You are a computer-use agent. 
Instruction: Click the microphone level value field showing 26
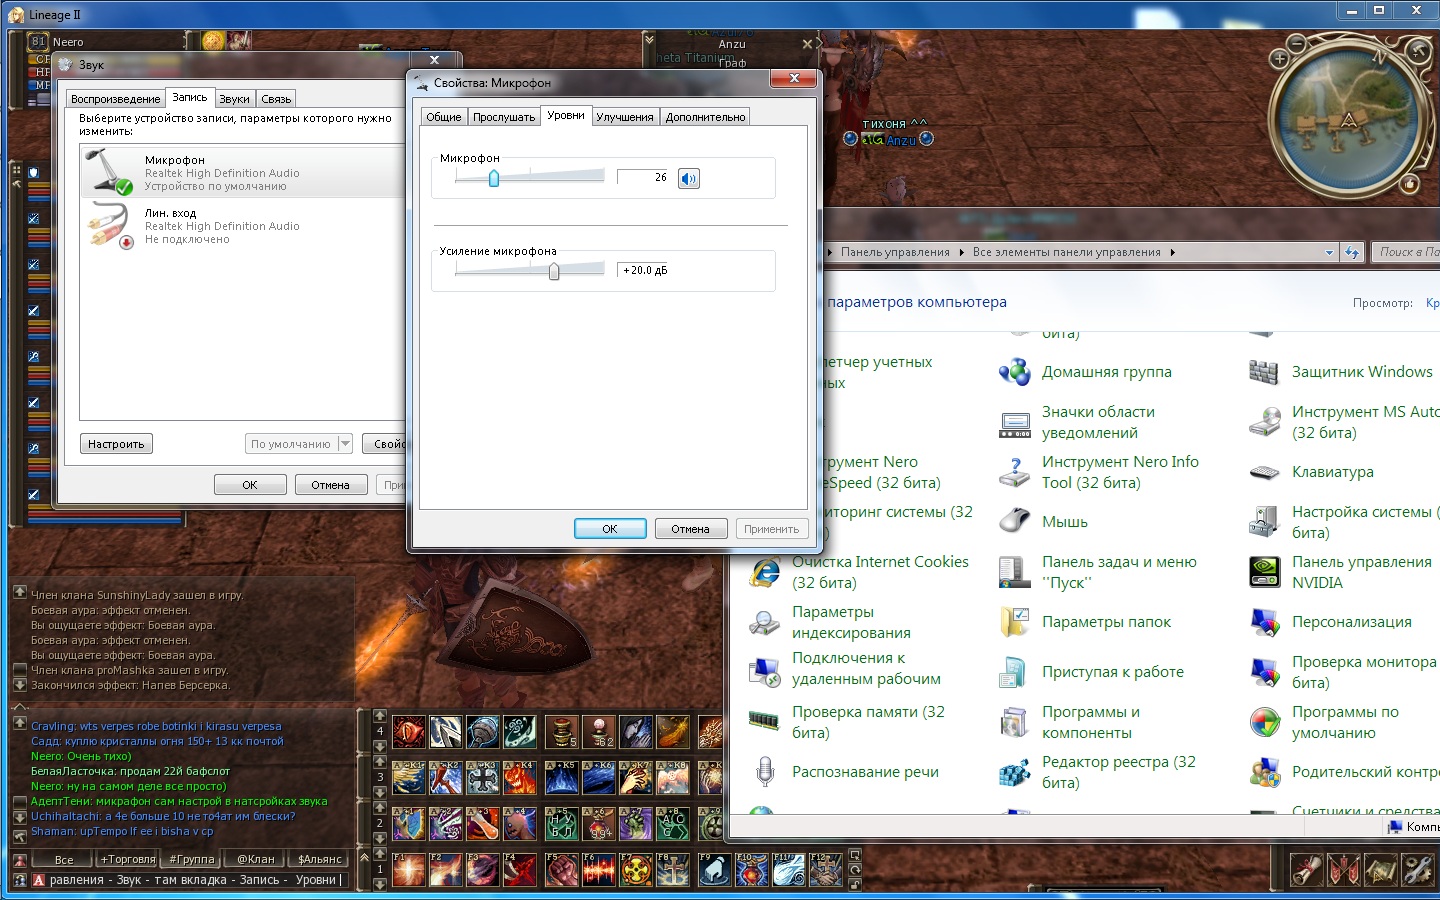642,177
